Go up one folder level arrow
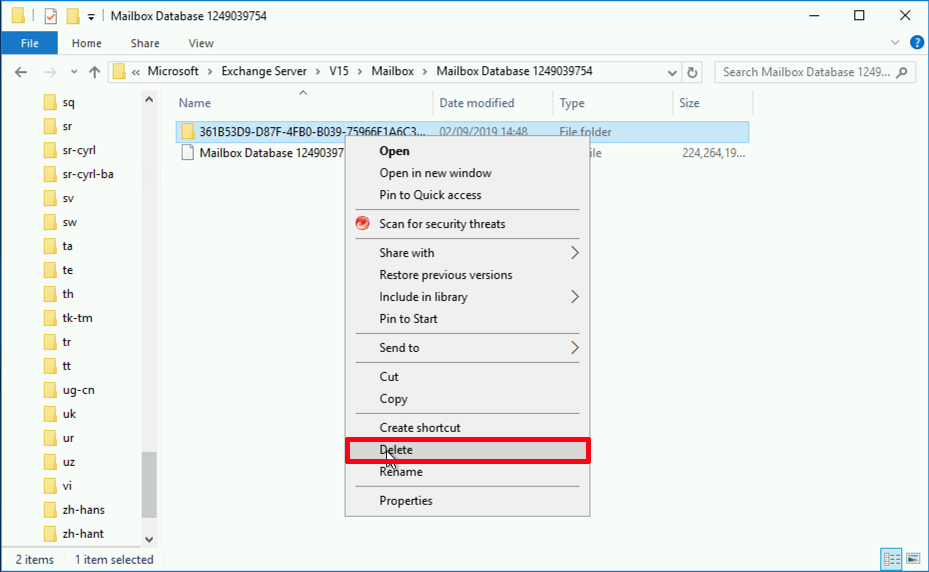 [x=95, y=72]
